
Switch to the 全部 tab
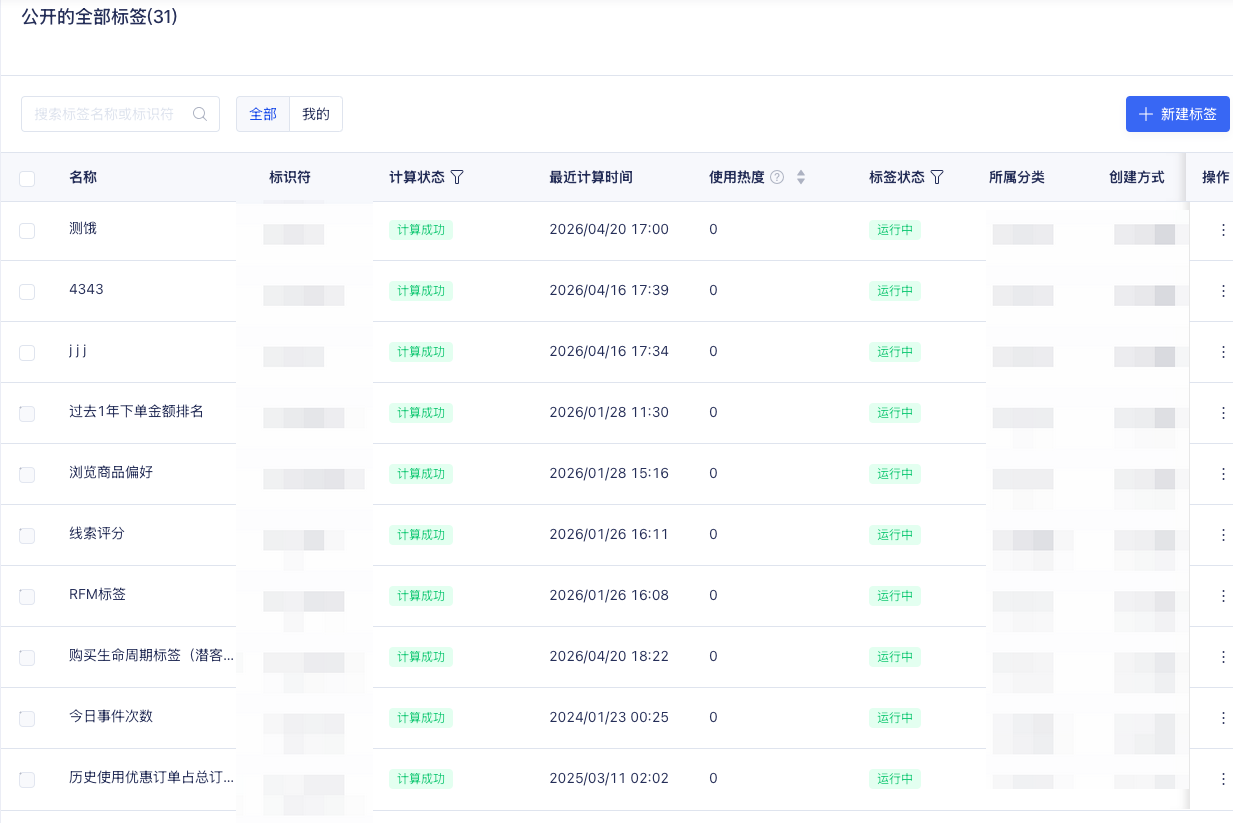pos(263,114)
